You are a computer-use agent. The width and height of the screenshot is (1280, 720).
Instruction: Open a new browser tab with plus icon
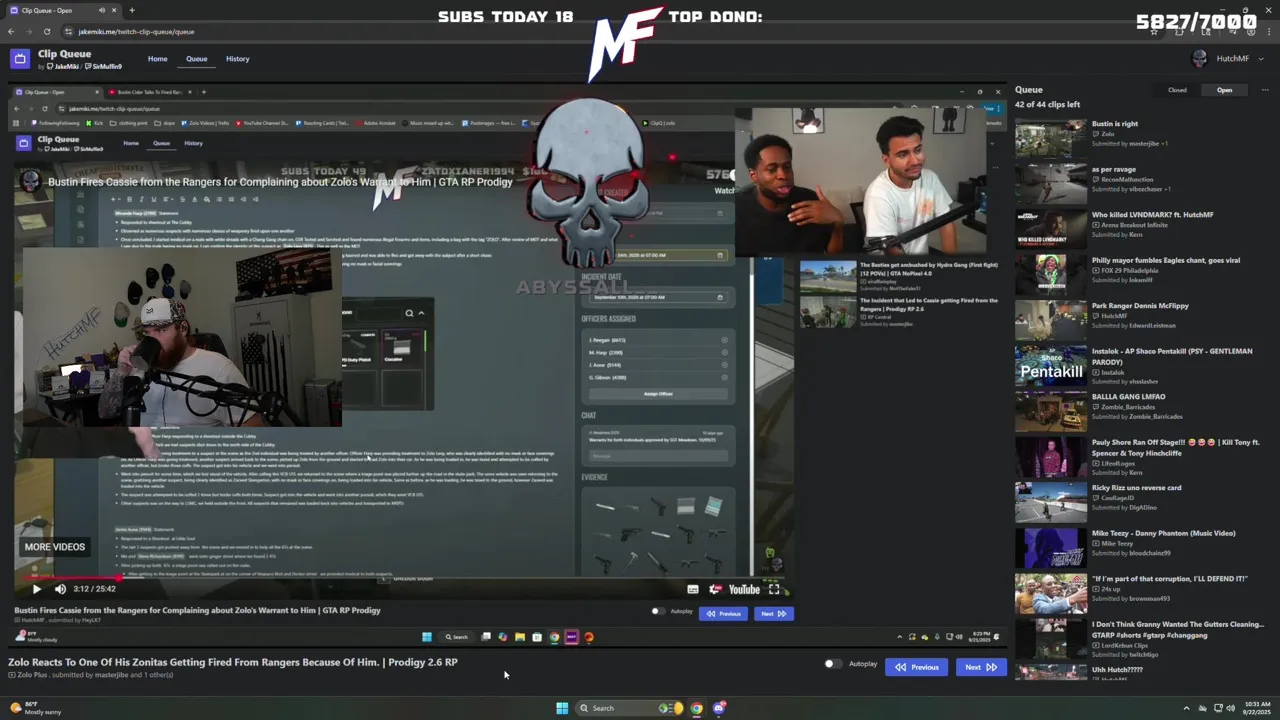point(132,10)
